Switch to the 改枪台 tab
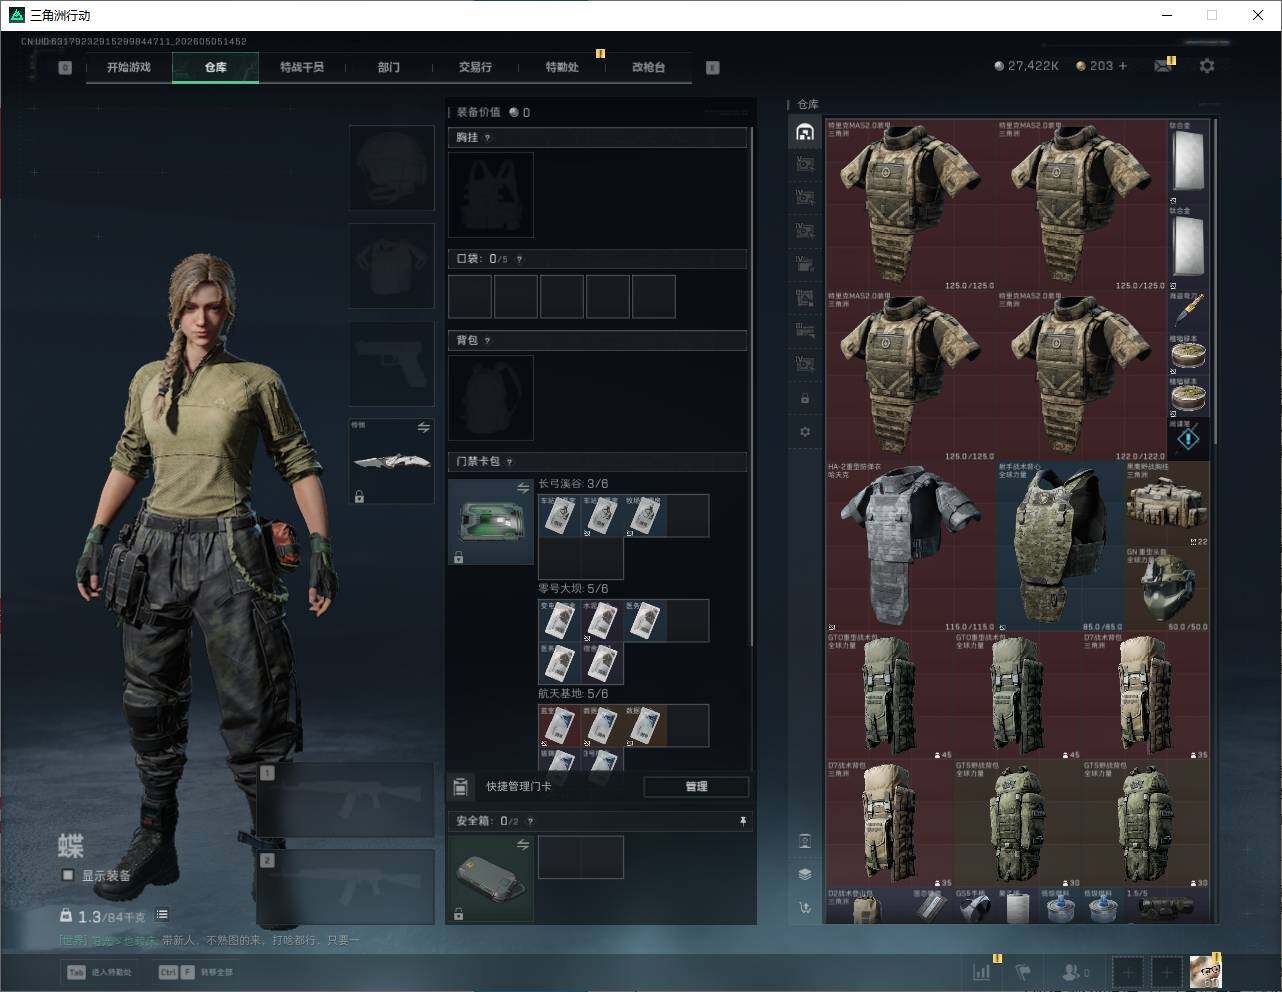 (648, 67)
